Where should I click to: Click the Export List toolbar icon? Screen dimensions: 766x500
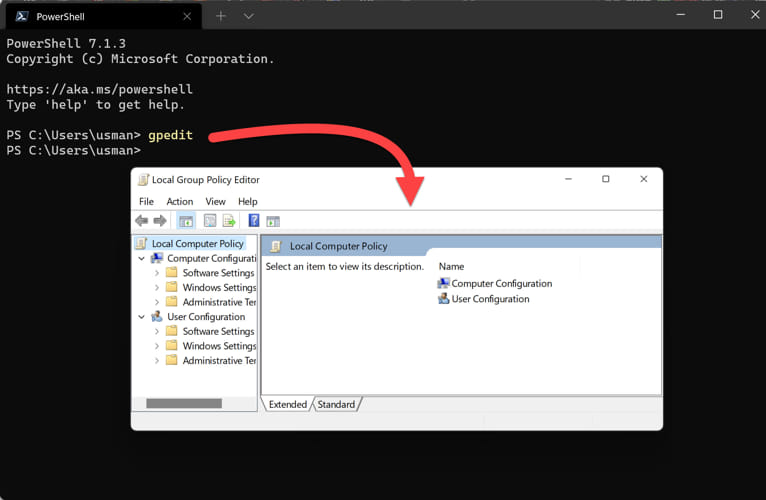click(x=228, y=221)
